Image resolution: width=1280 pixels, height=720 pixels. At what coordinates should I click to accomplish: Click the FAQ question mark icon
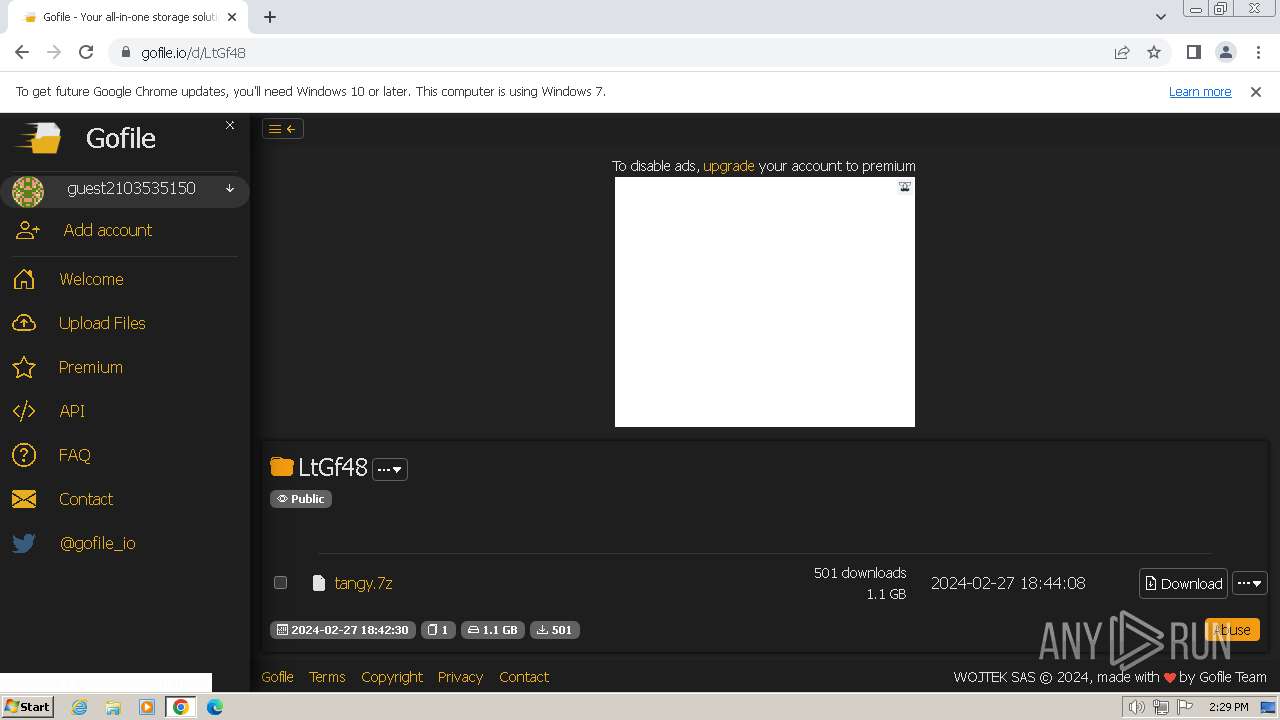click(24, 455)
